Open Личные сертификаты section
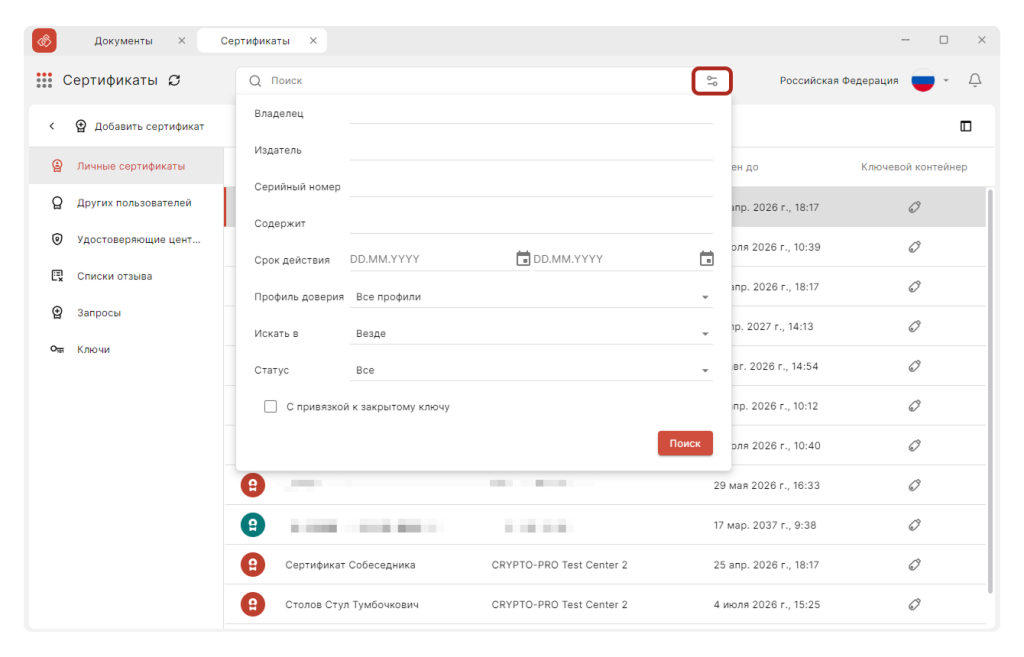 click(127, 166)
